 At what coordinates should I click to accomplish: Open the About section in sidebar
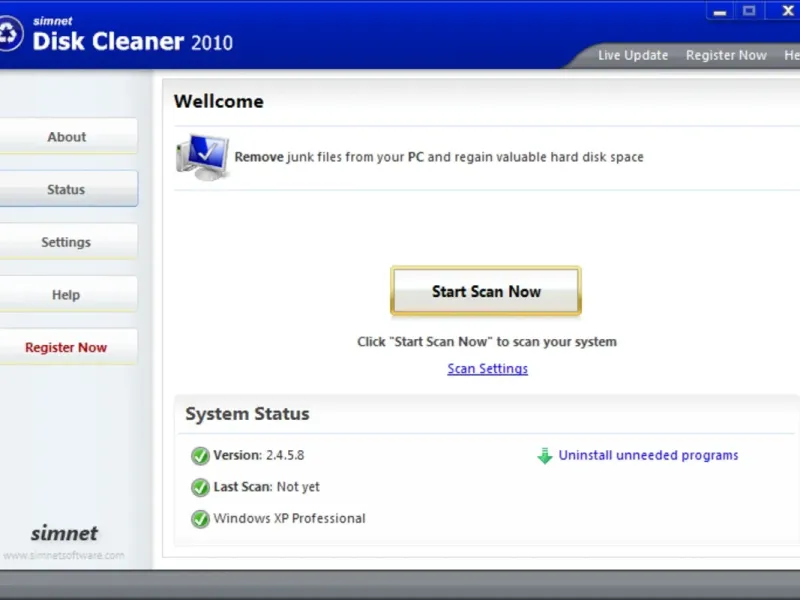point(67,137)
